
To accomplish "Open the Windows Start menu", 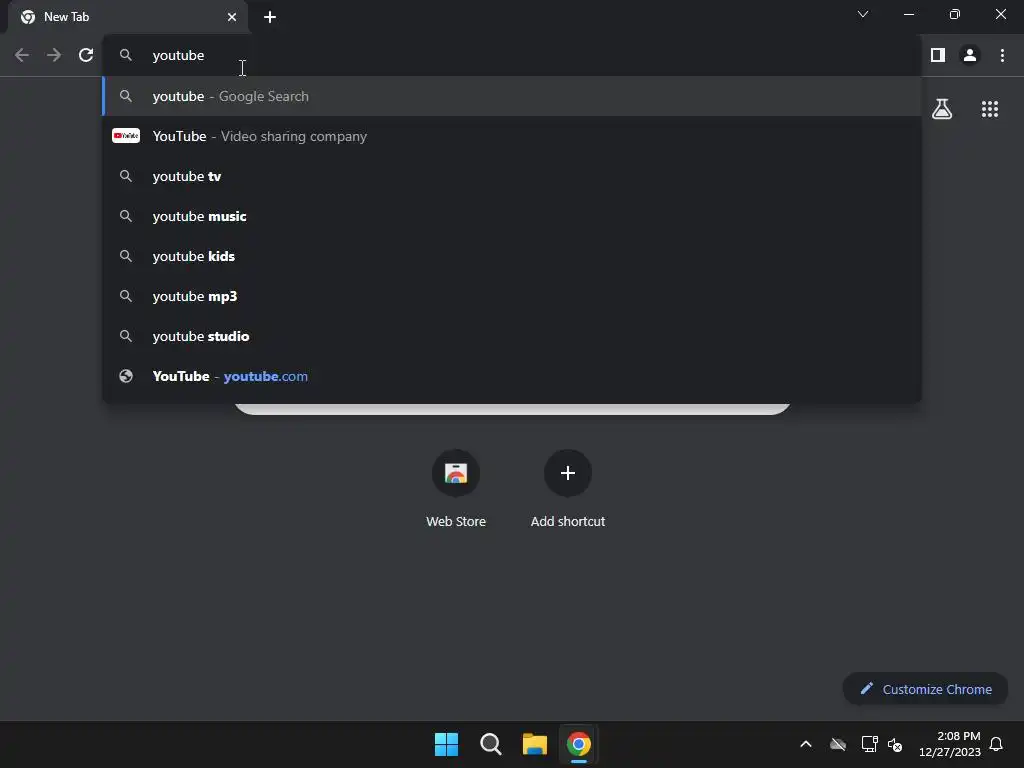I will [x=447, y=744].
